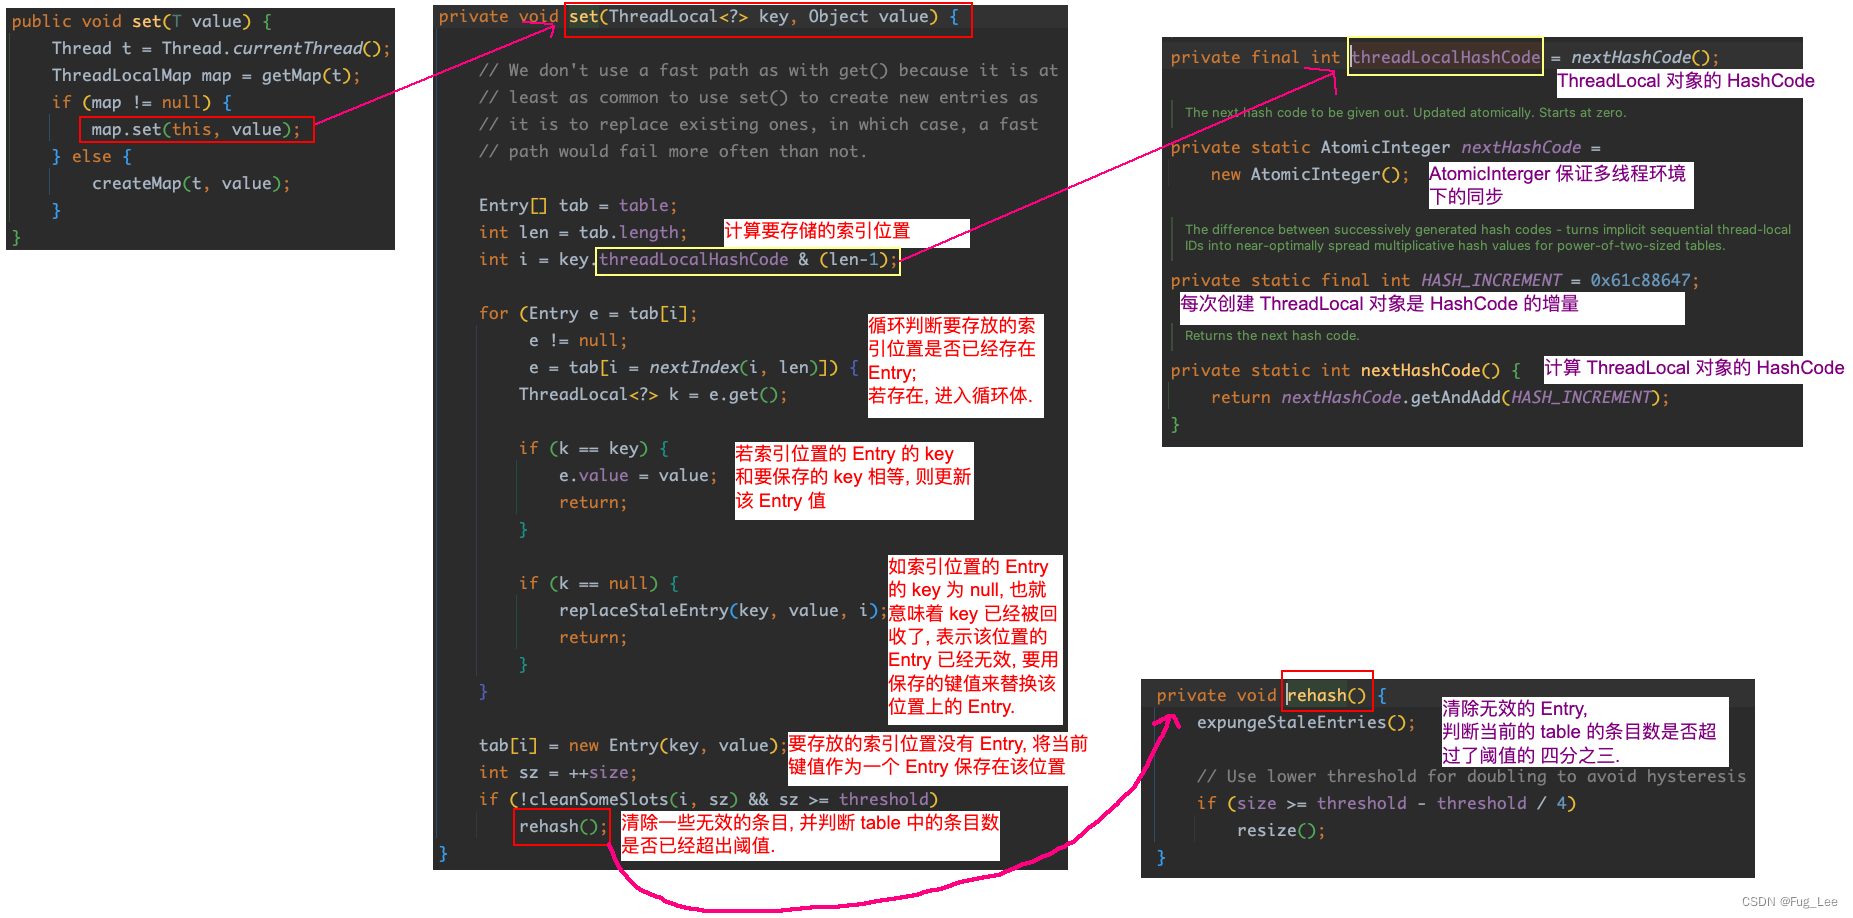
Task: Click the 'return;' below replaceStaleEntry call
Action: [x=593, y=637]
